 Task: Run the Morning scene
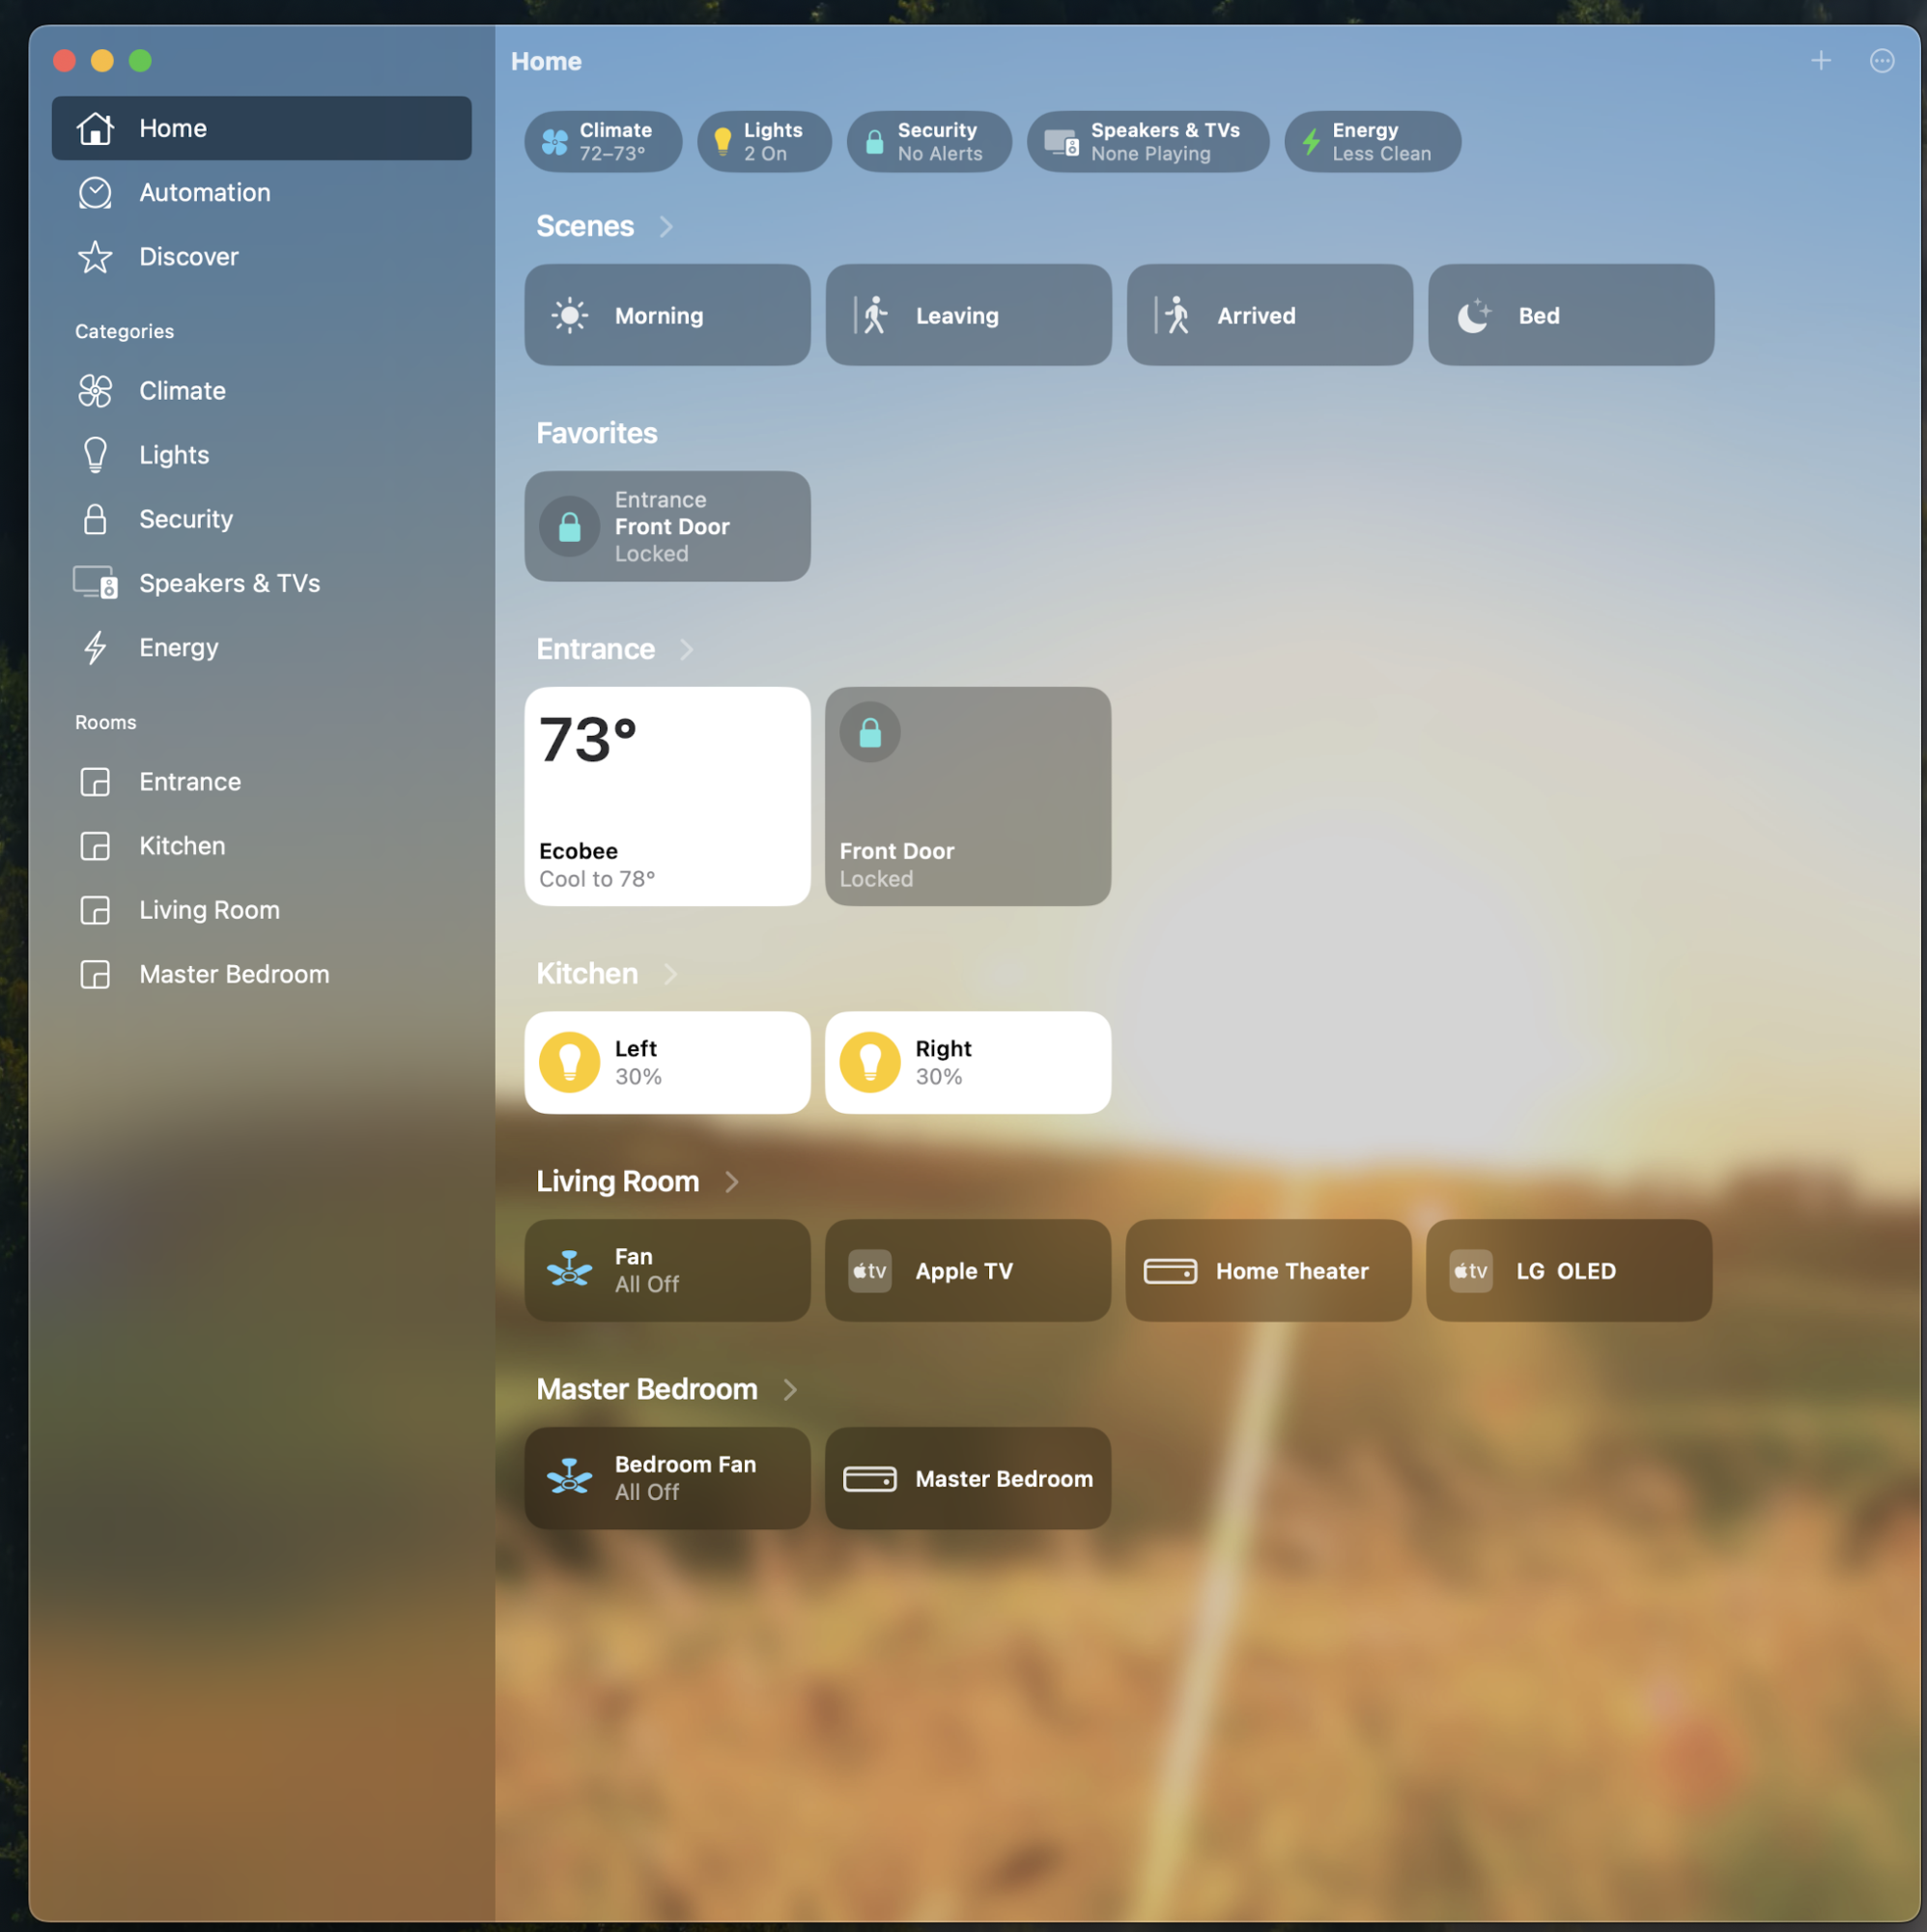coord(667,315)
